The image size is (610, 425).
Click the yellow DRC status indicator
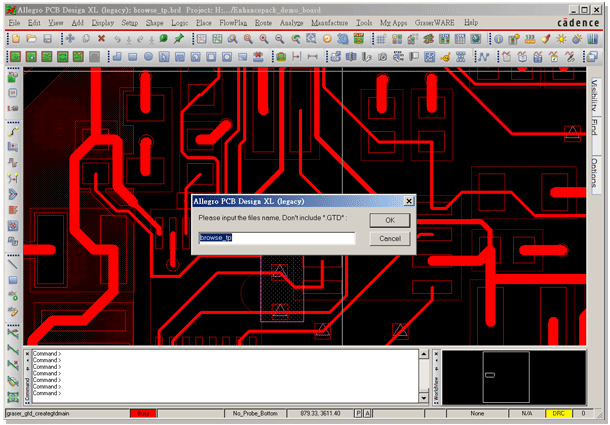tap(558, 413)
